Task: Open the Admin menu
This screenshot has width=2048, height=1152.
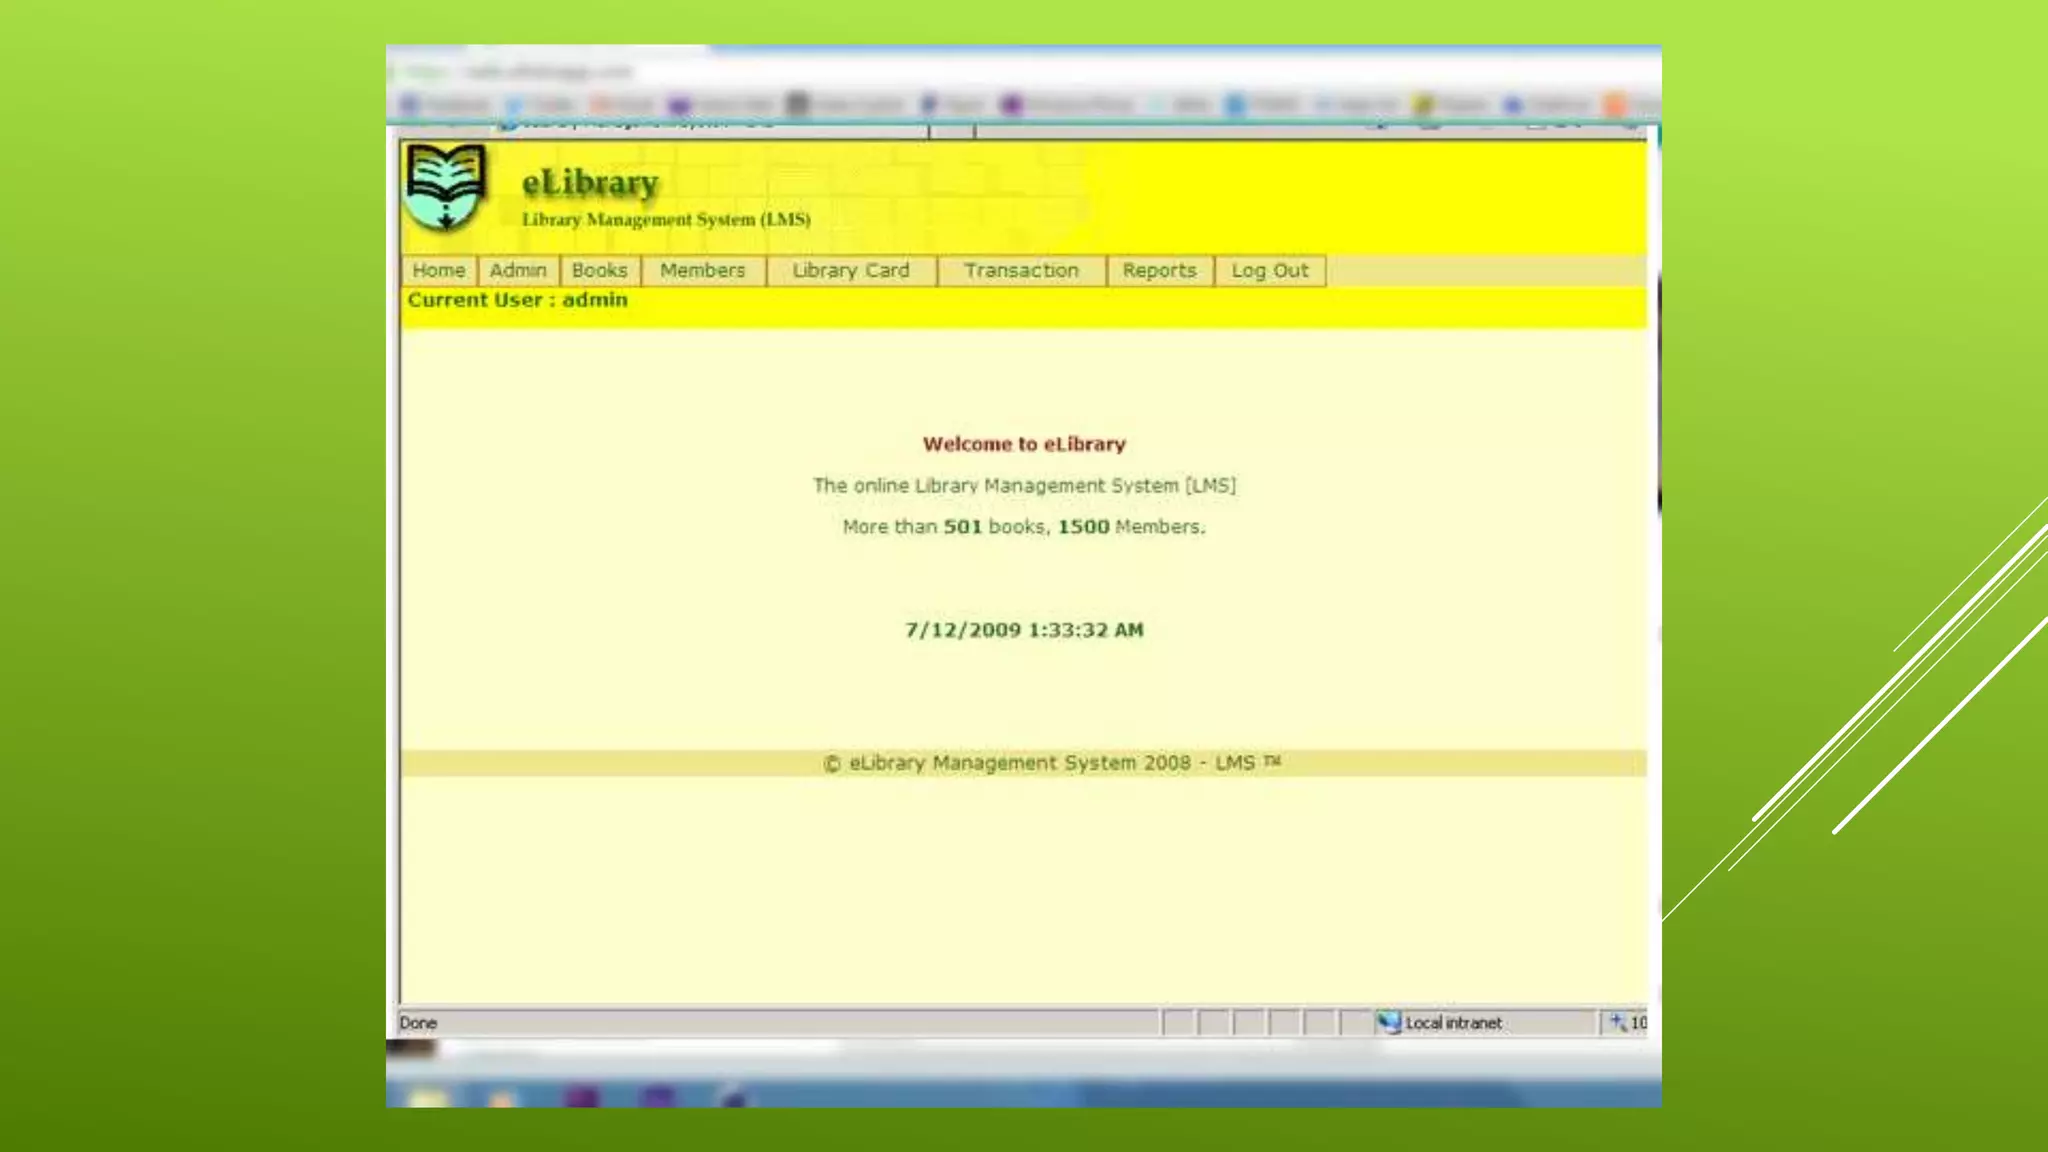Action: coord(518,271)
